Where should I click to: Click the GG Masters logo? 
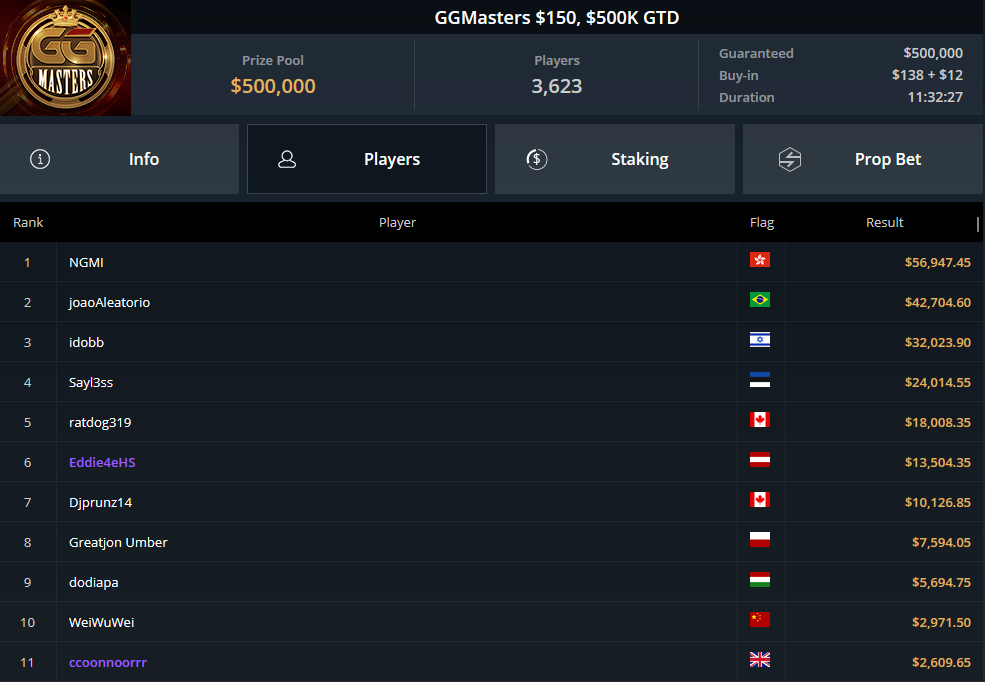[65, 58]
